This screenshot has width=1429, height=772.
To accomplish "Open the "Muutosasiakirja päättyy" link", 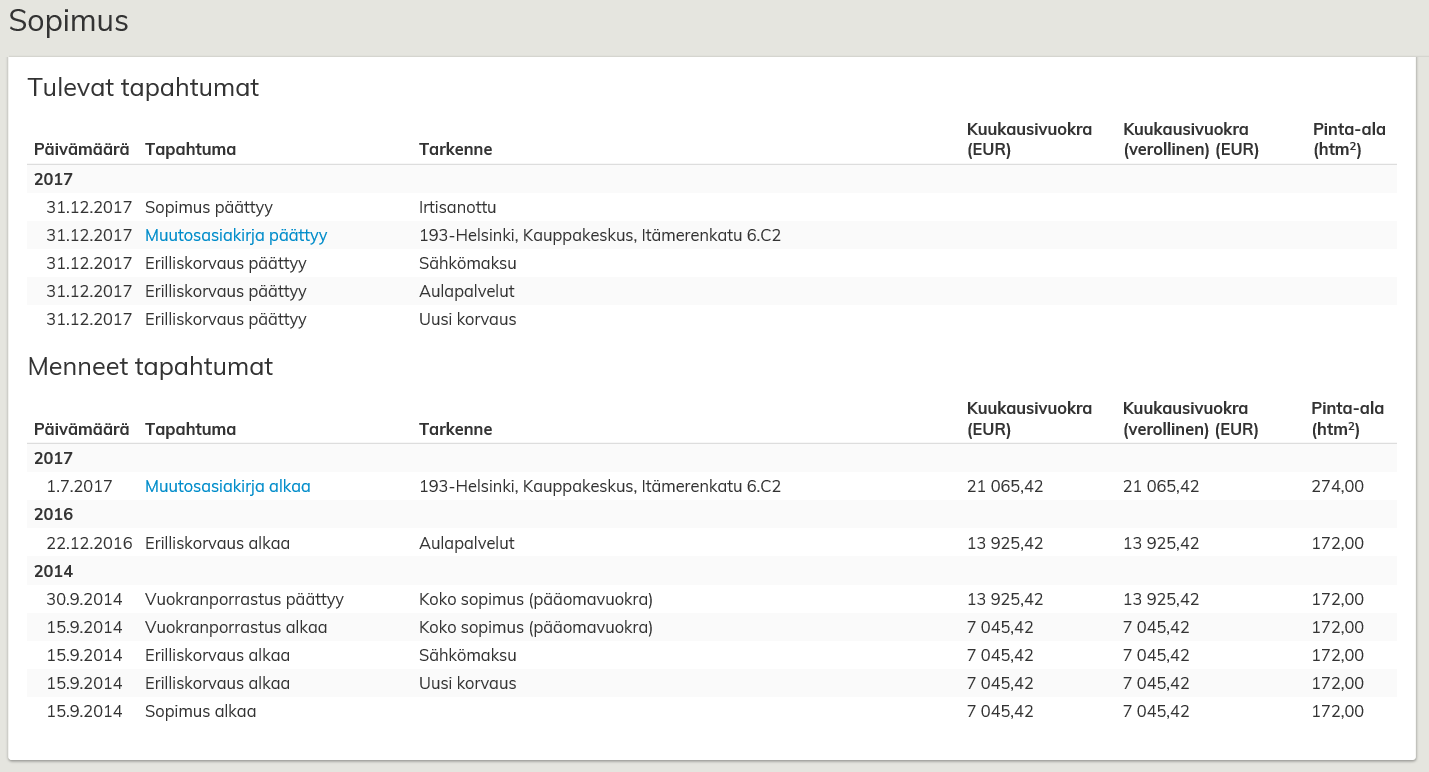I will [236, 236].
